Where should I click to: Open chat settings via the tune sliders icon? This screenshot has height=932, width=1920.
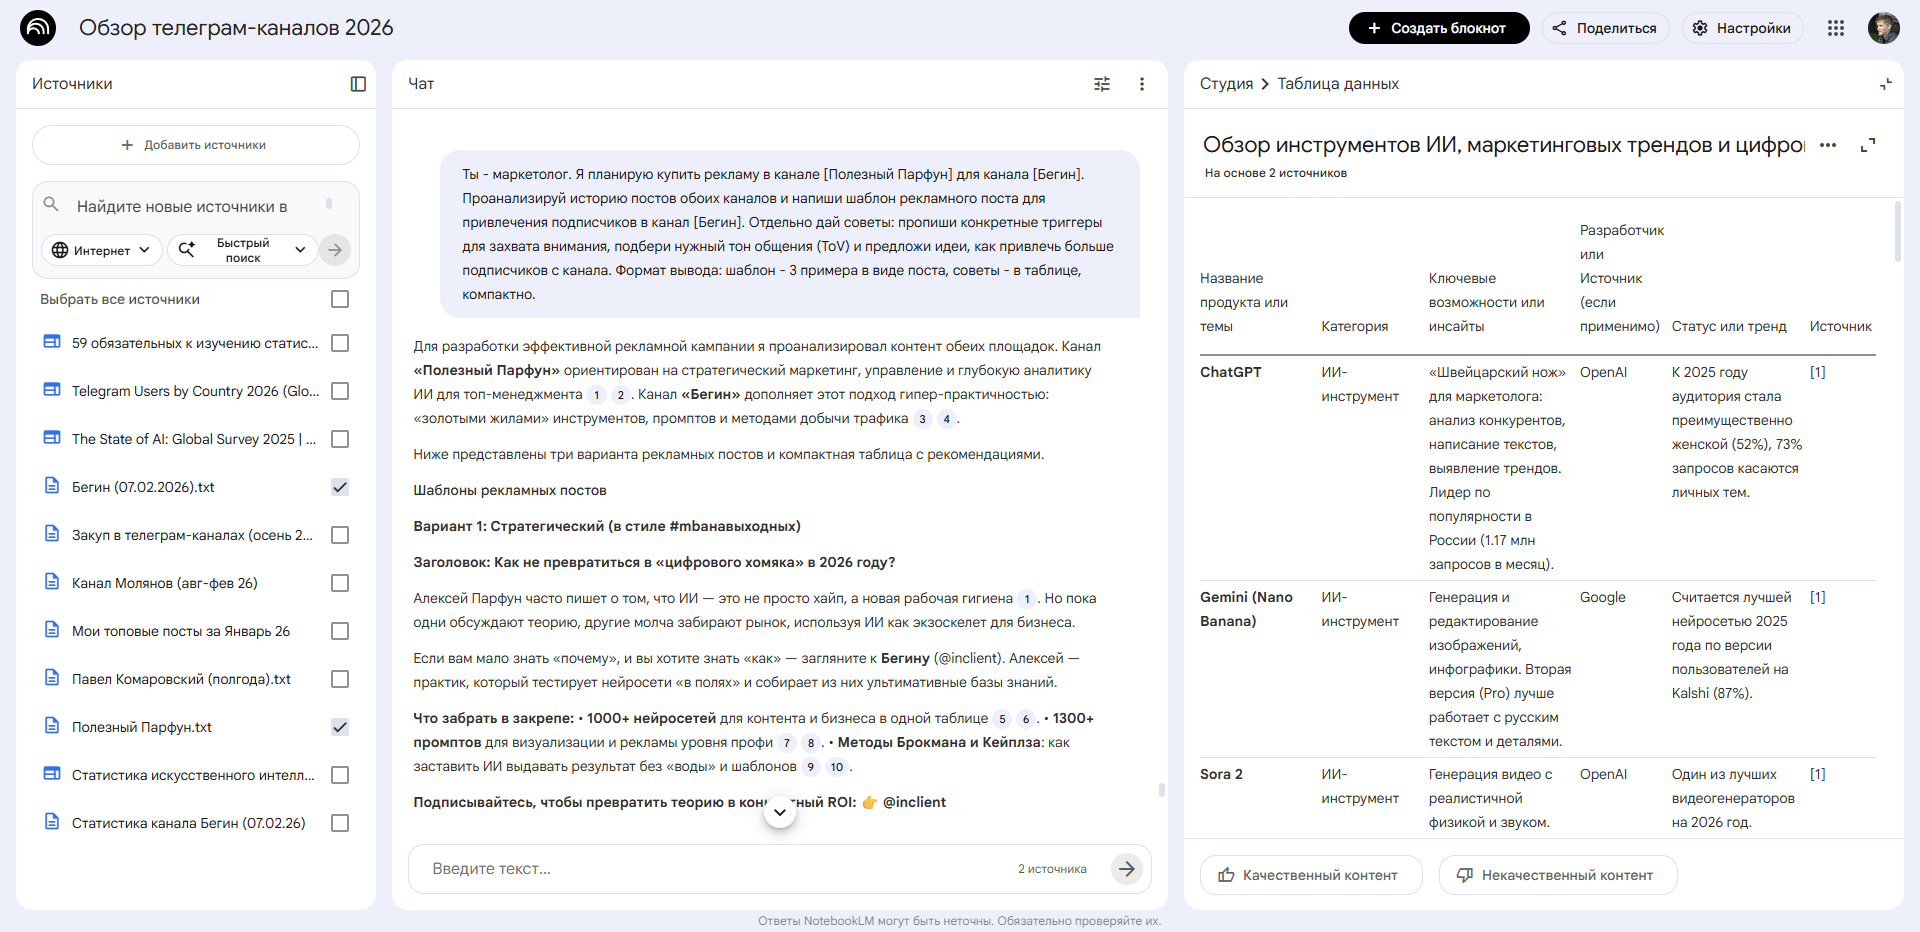click(x=1102, y=84)
